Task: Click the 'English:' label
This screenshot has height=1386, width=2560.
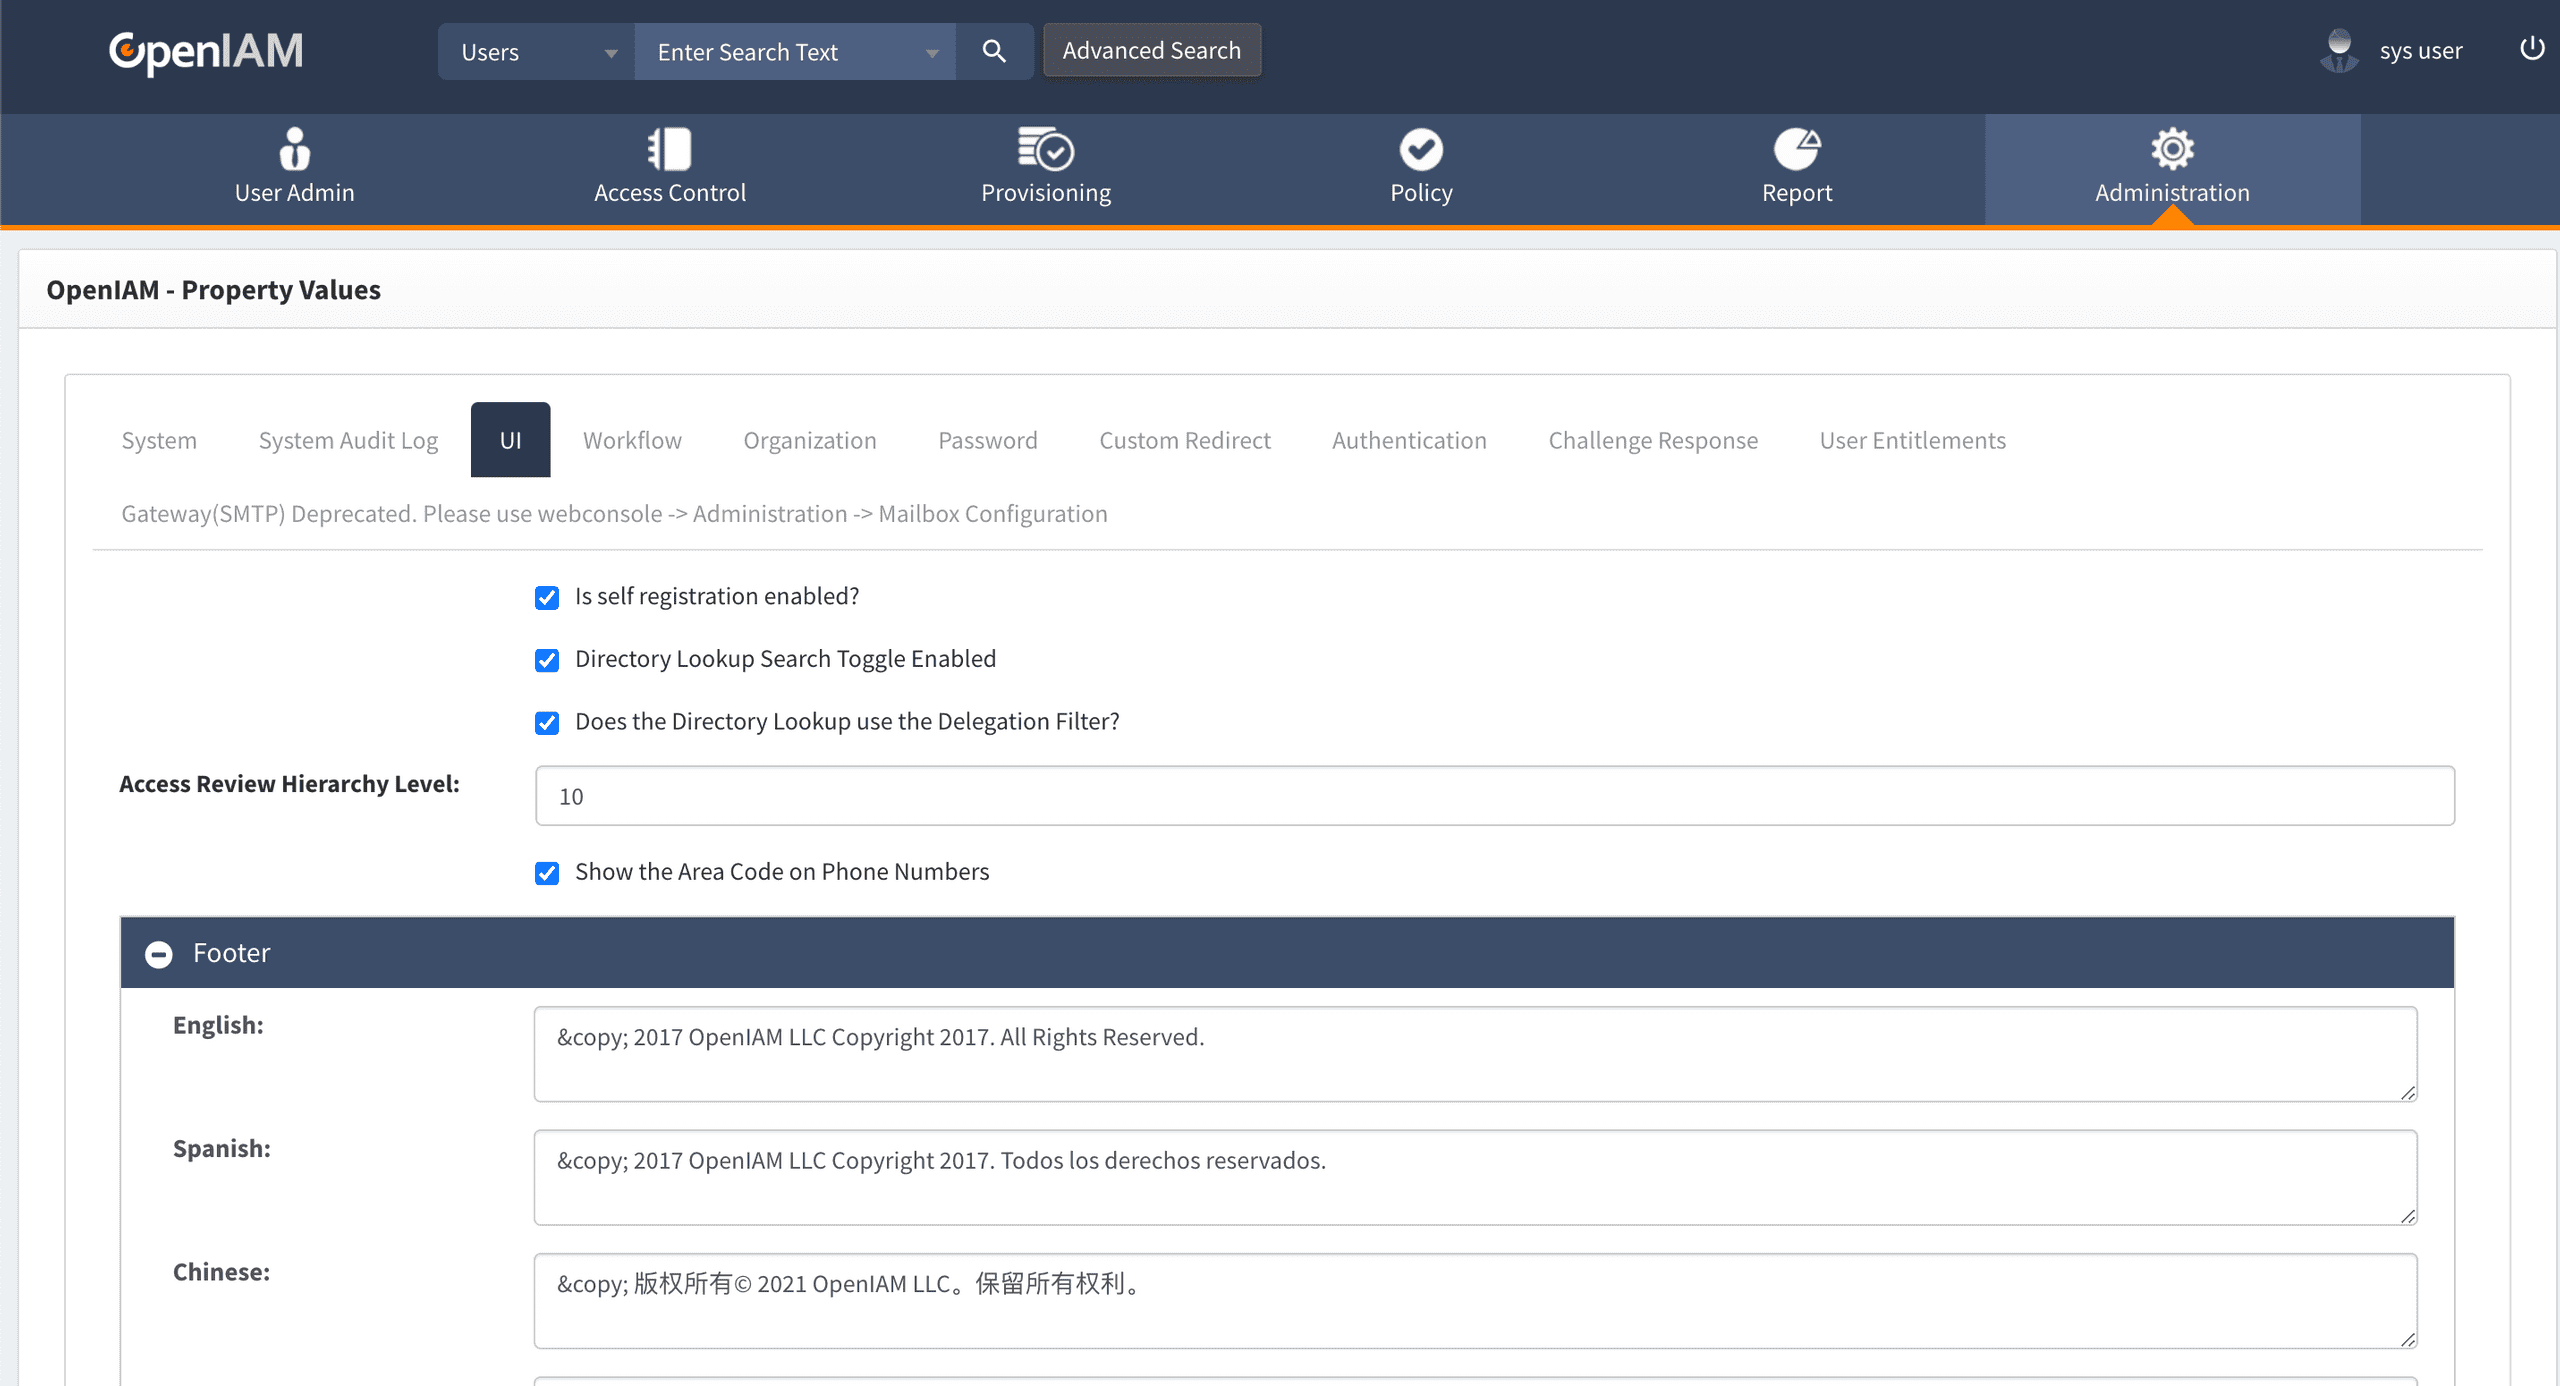Action: coord(218,1025)
